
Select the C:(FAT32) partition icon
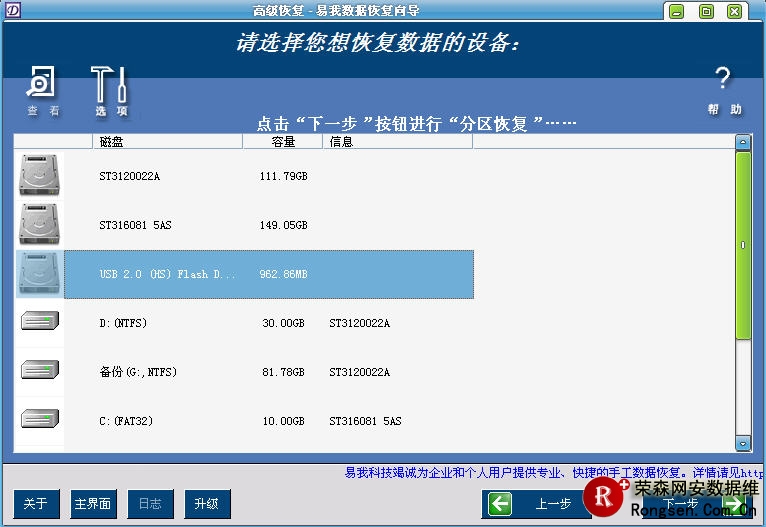(40, 420)
